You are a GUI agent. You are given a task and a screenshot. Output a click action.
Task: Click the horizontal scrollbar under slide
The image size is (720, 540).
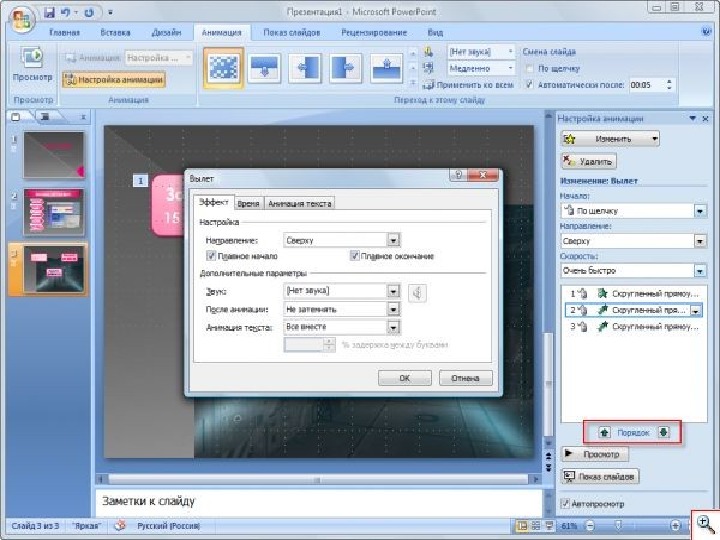click(318, 479)
